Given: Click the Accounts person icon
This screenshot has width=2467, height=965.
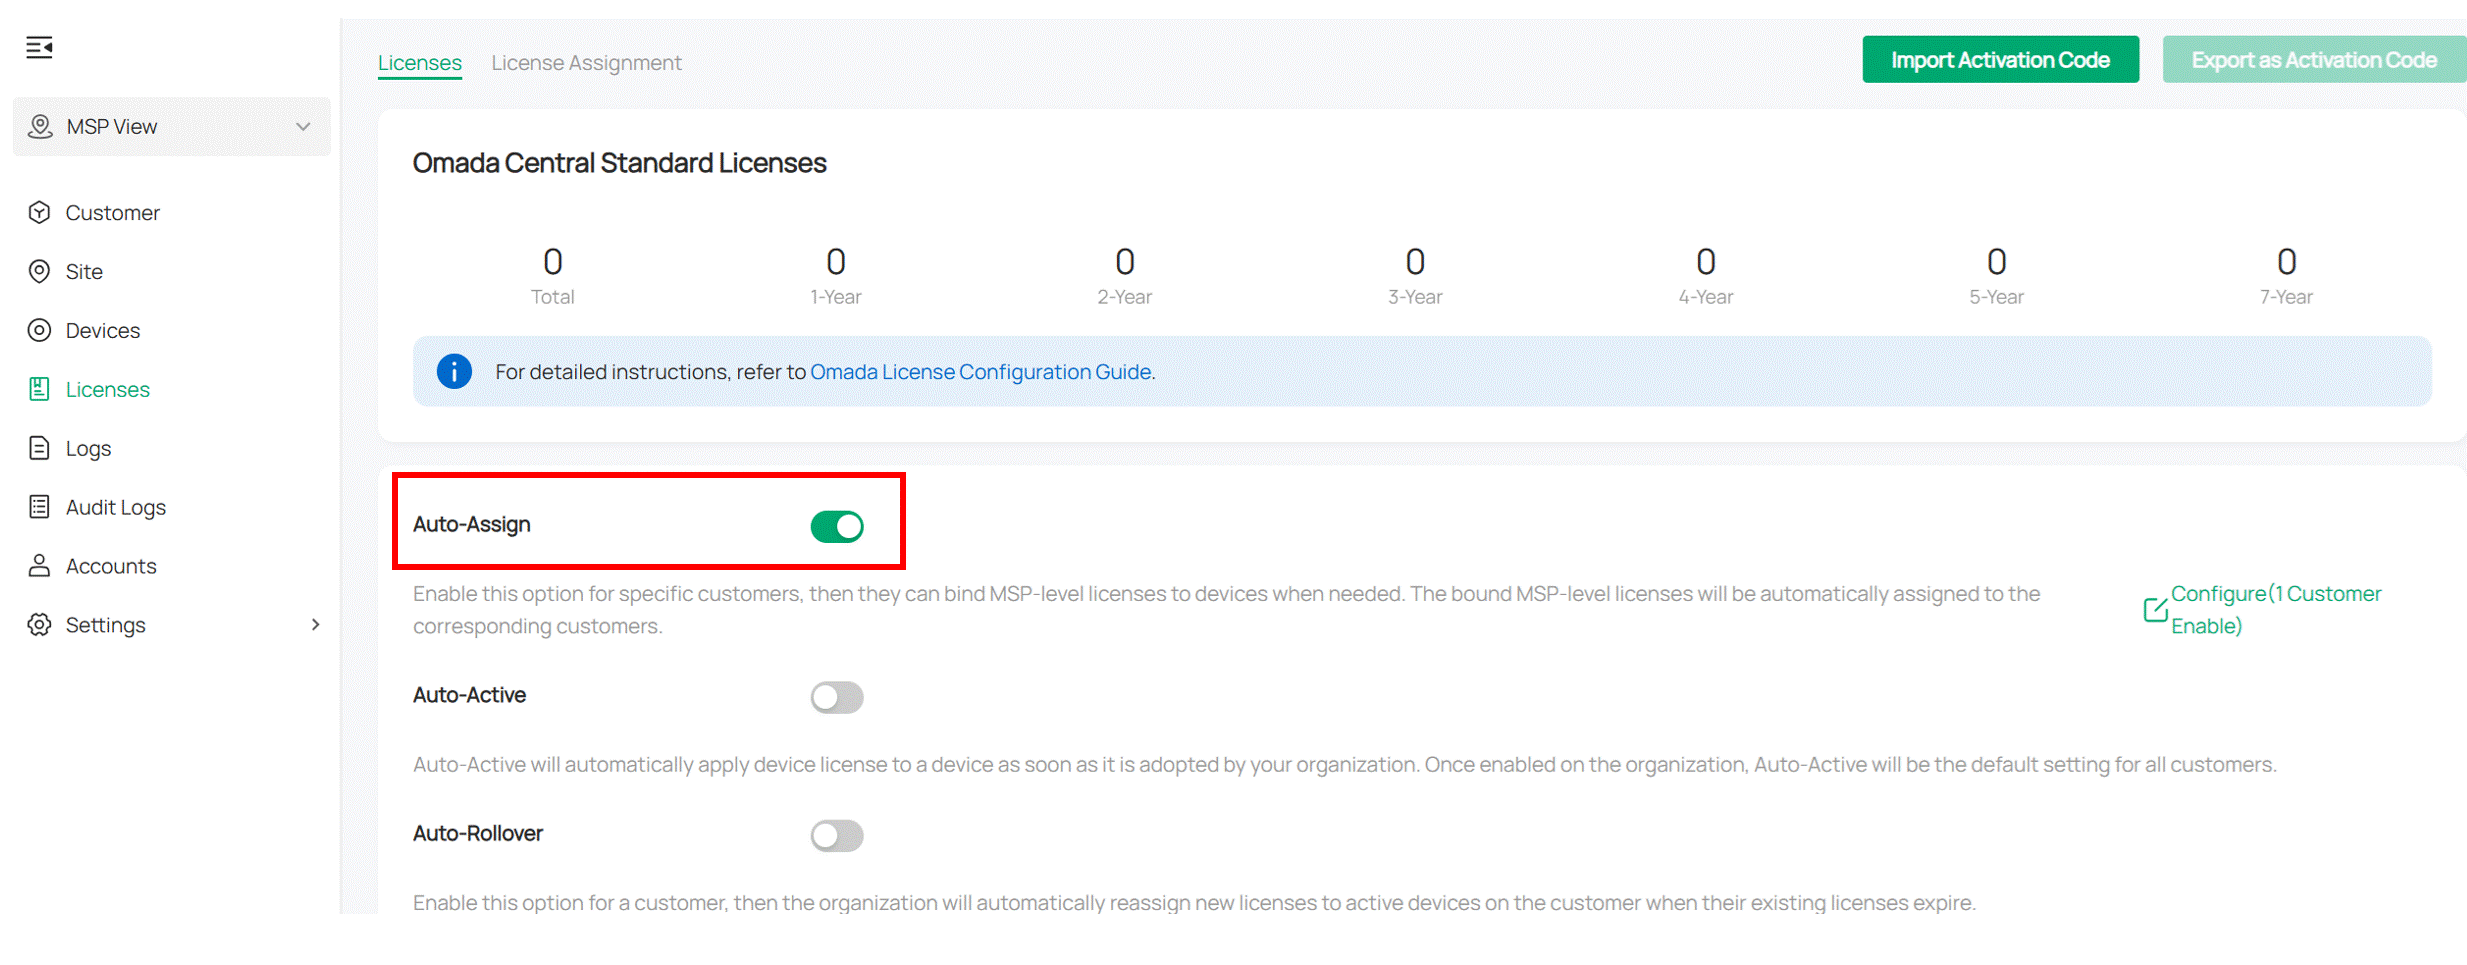Looking at the screenshot, I should [x=39, y=566].
